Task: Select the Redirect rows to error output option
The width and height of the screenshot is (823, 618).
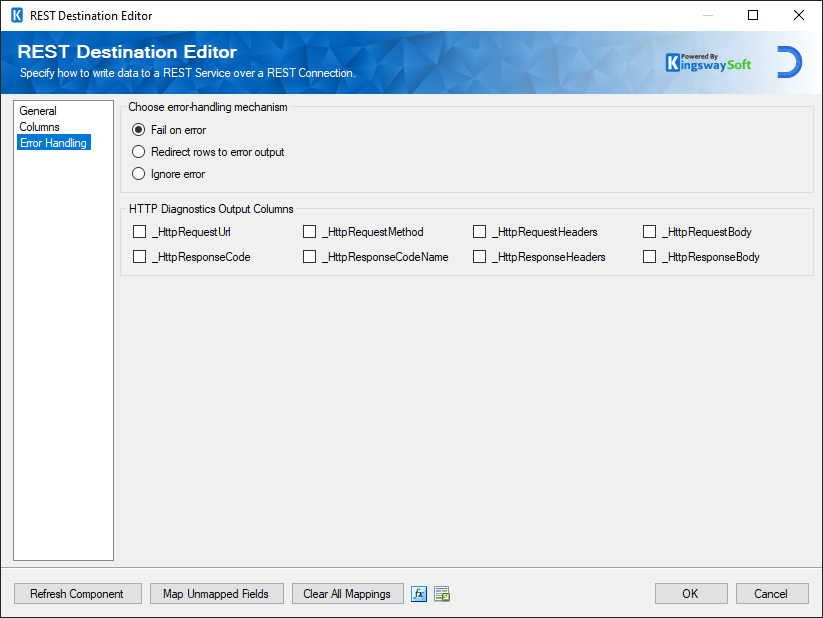Action: tap(138, 151)
